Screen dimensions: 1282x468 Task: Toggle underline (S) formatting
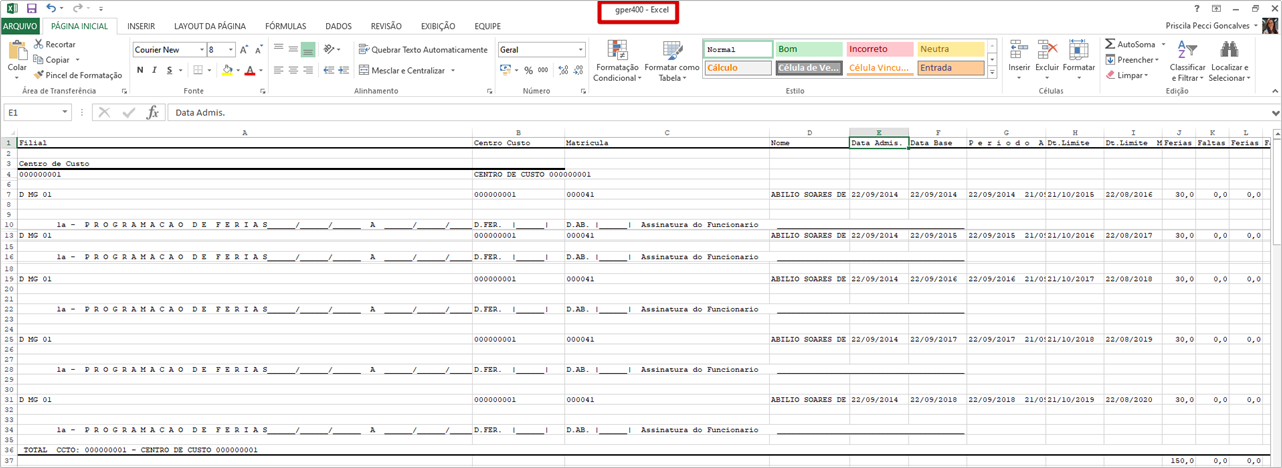point(169,70)
